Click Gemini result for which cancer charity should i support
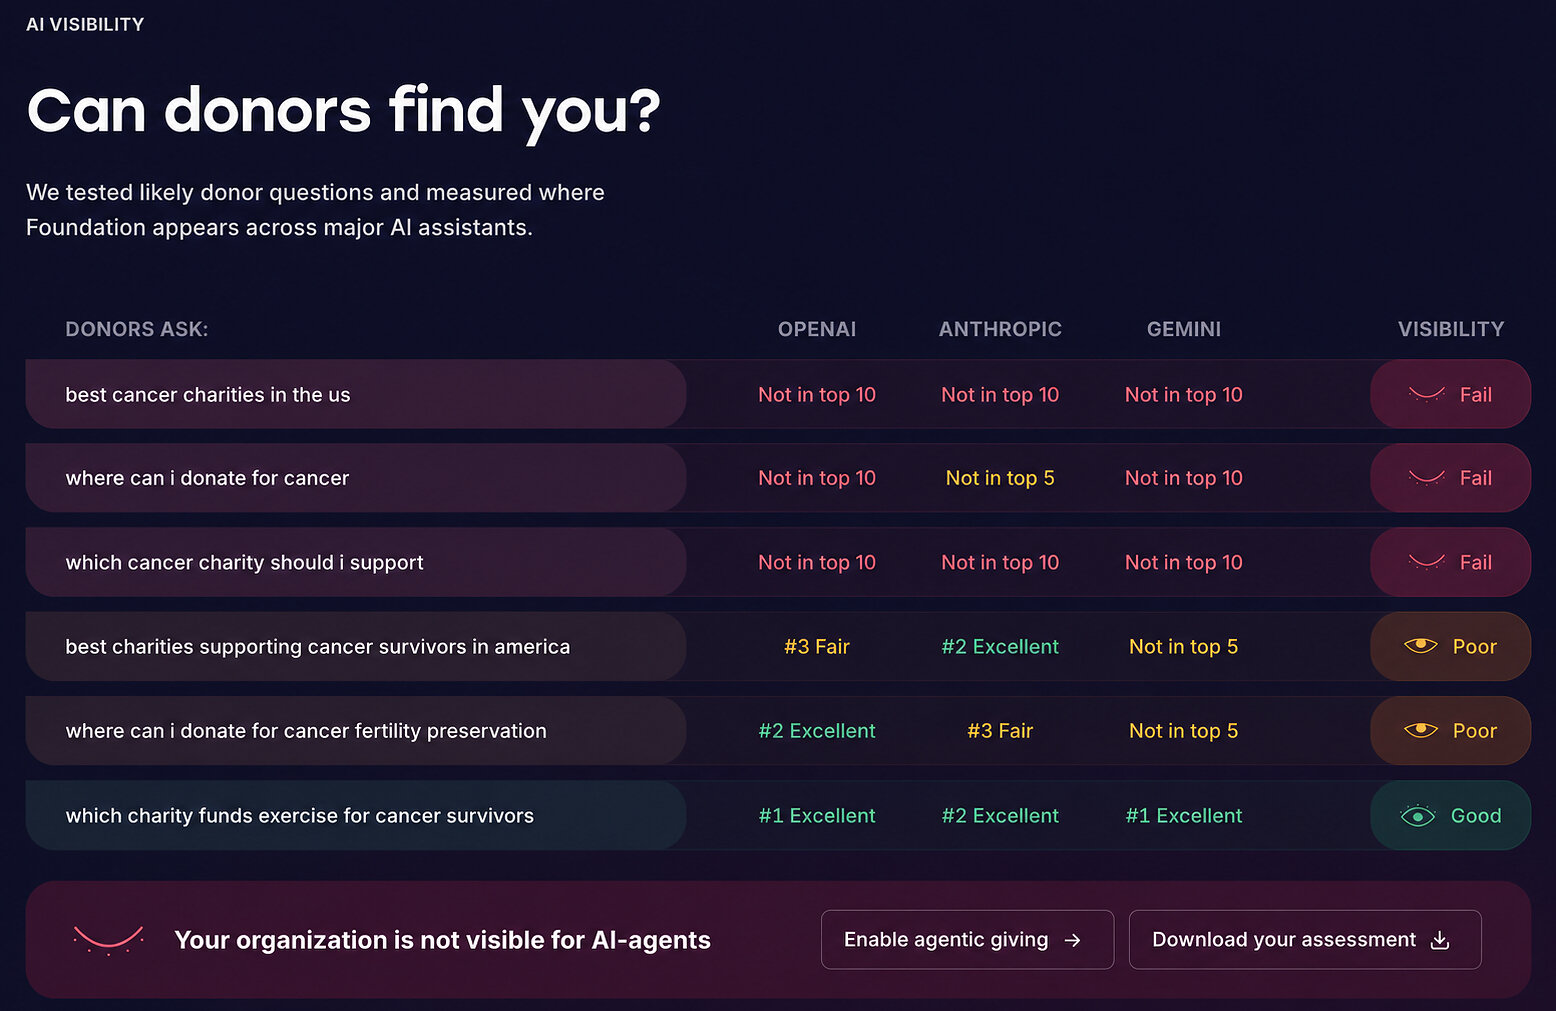The height and width of the screenshot is (1011, 1556). click(x=1184, y=562)
